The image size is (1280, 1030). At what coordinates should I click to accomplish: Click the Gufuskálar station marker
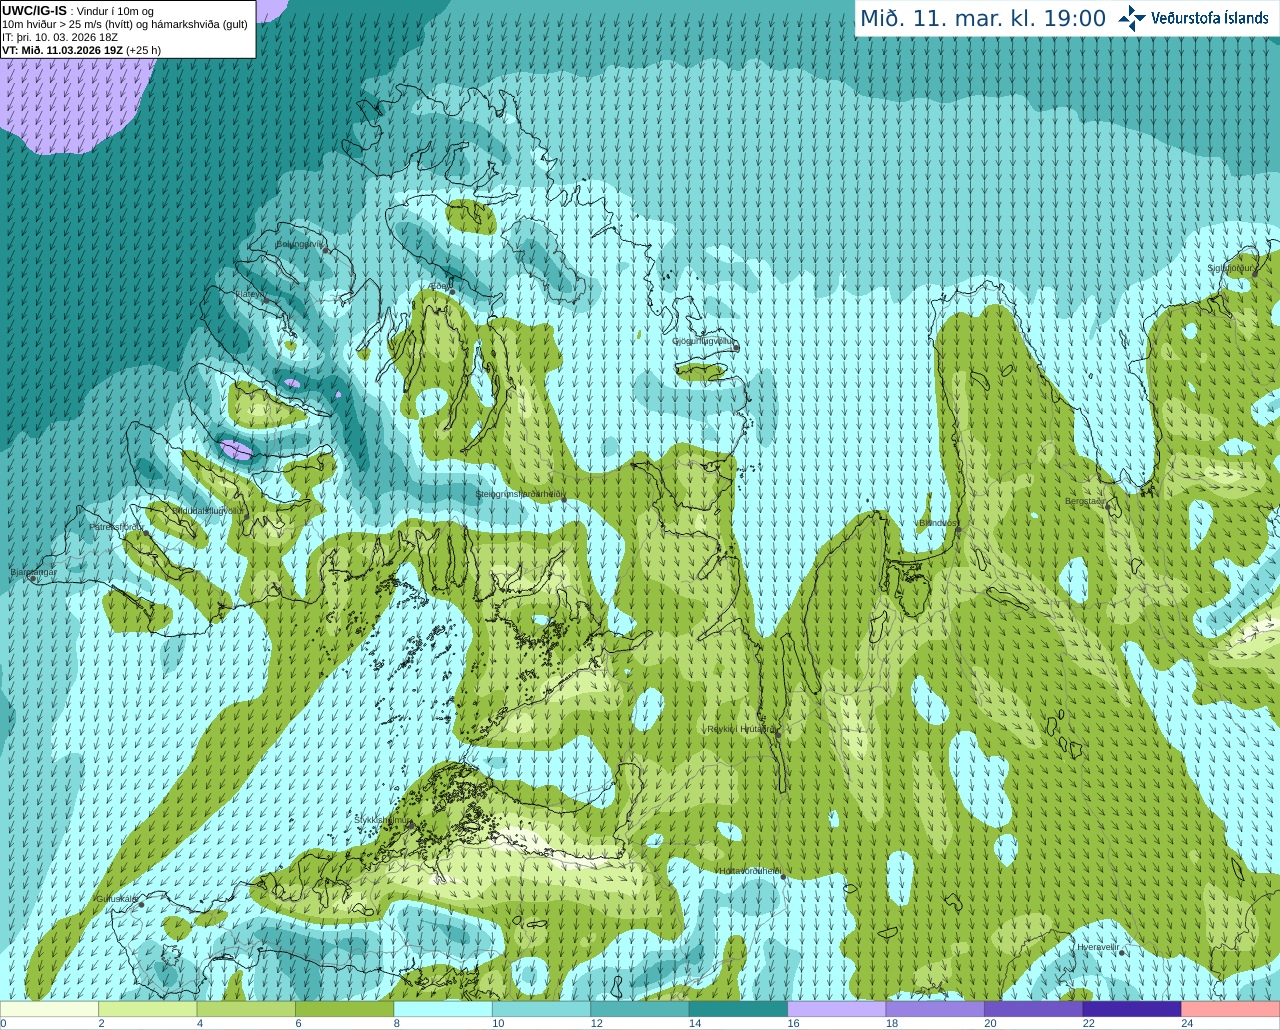point(141,905)
